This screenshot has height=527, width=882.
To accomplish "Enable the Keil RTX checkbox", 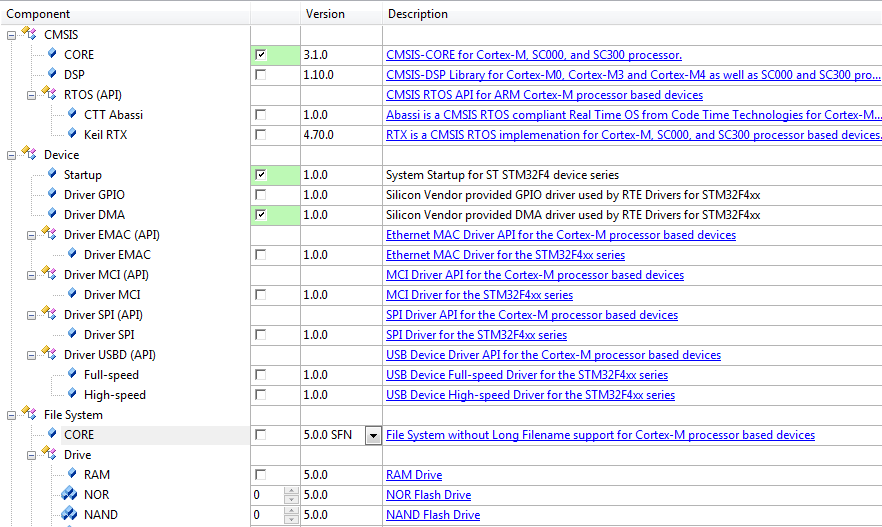I will pos(261,135).
